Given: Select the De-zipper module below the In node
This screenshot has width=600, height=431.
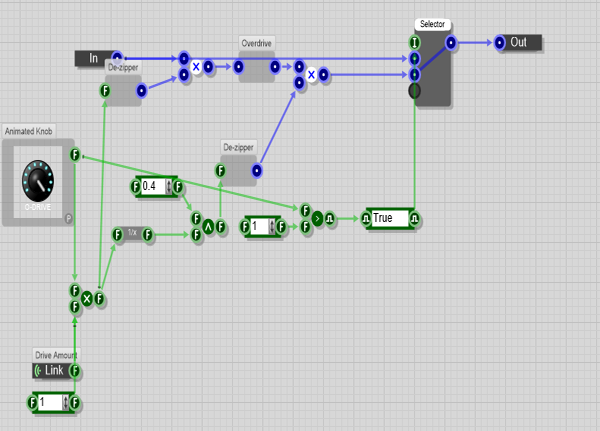Looking at the screenshot, I should (x=124, y=91).
